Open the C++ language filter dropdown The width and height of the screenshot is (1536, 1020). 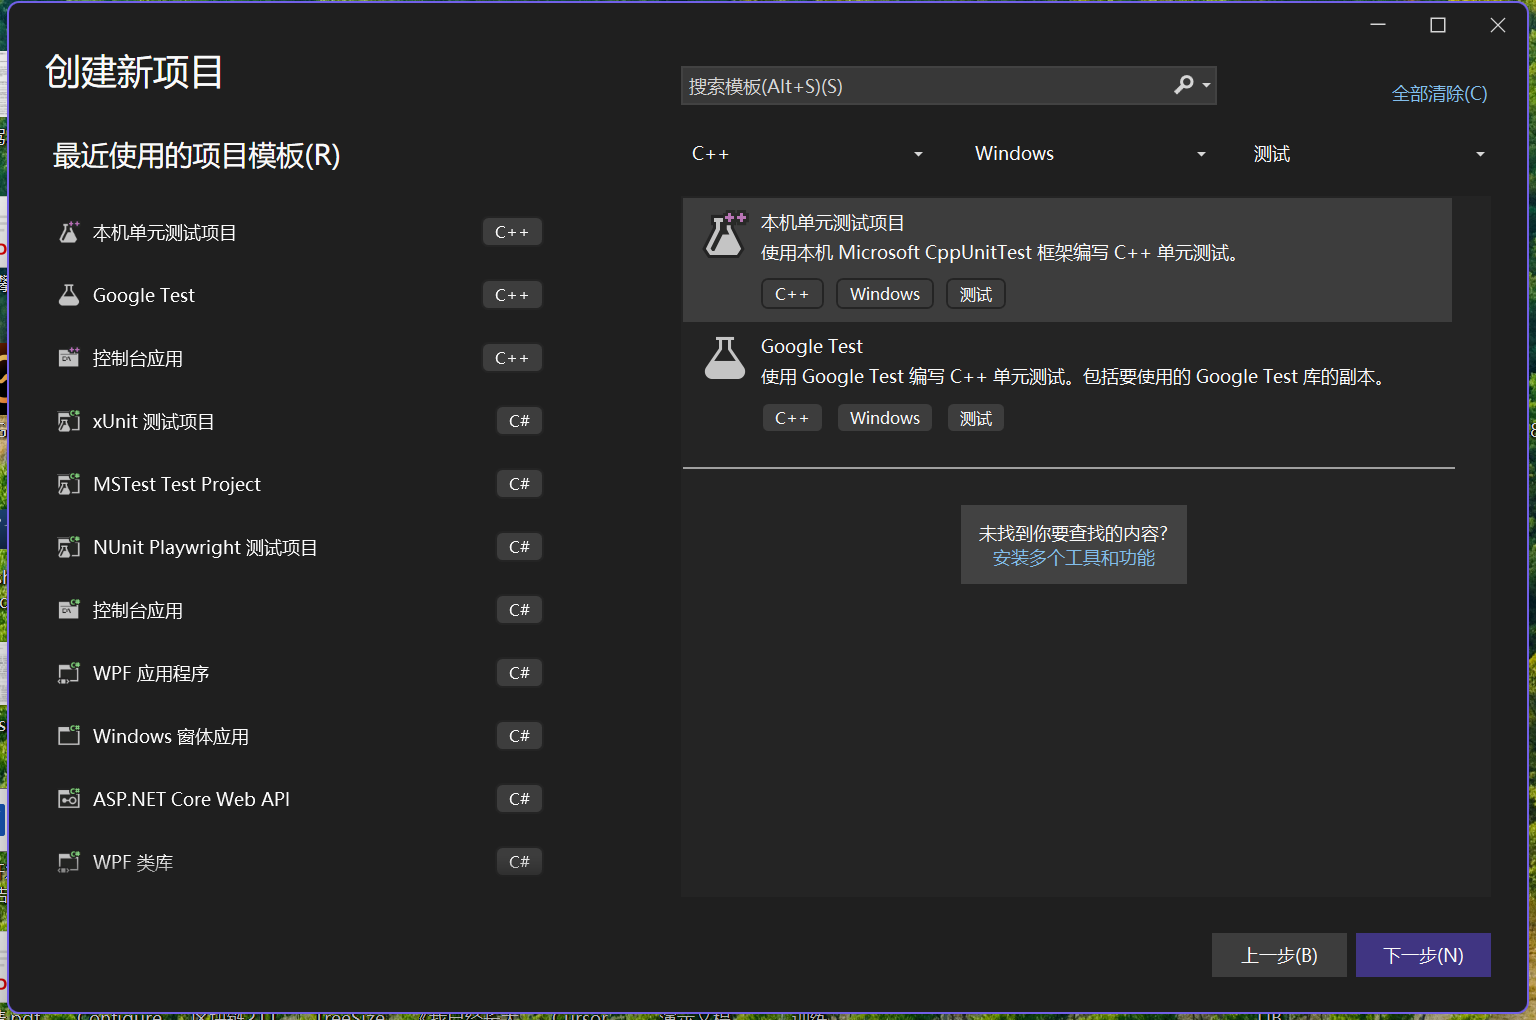coord(806,154)
